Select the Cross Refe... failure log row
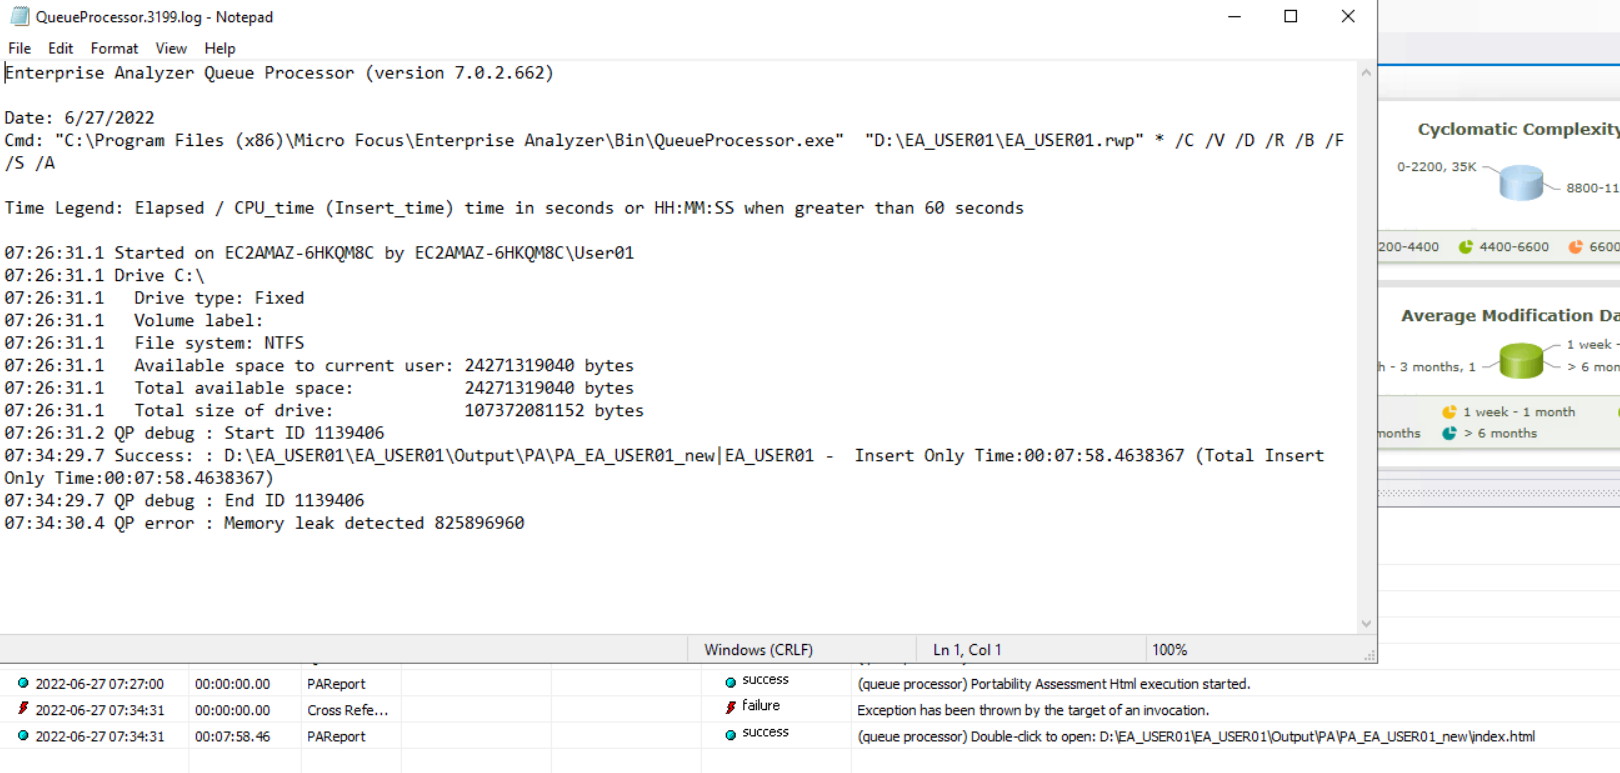Screen dimensions: 1620x773 [x=347, y=710]
